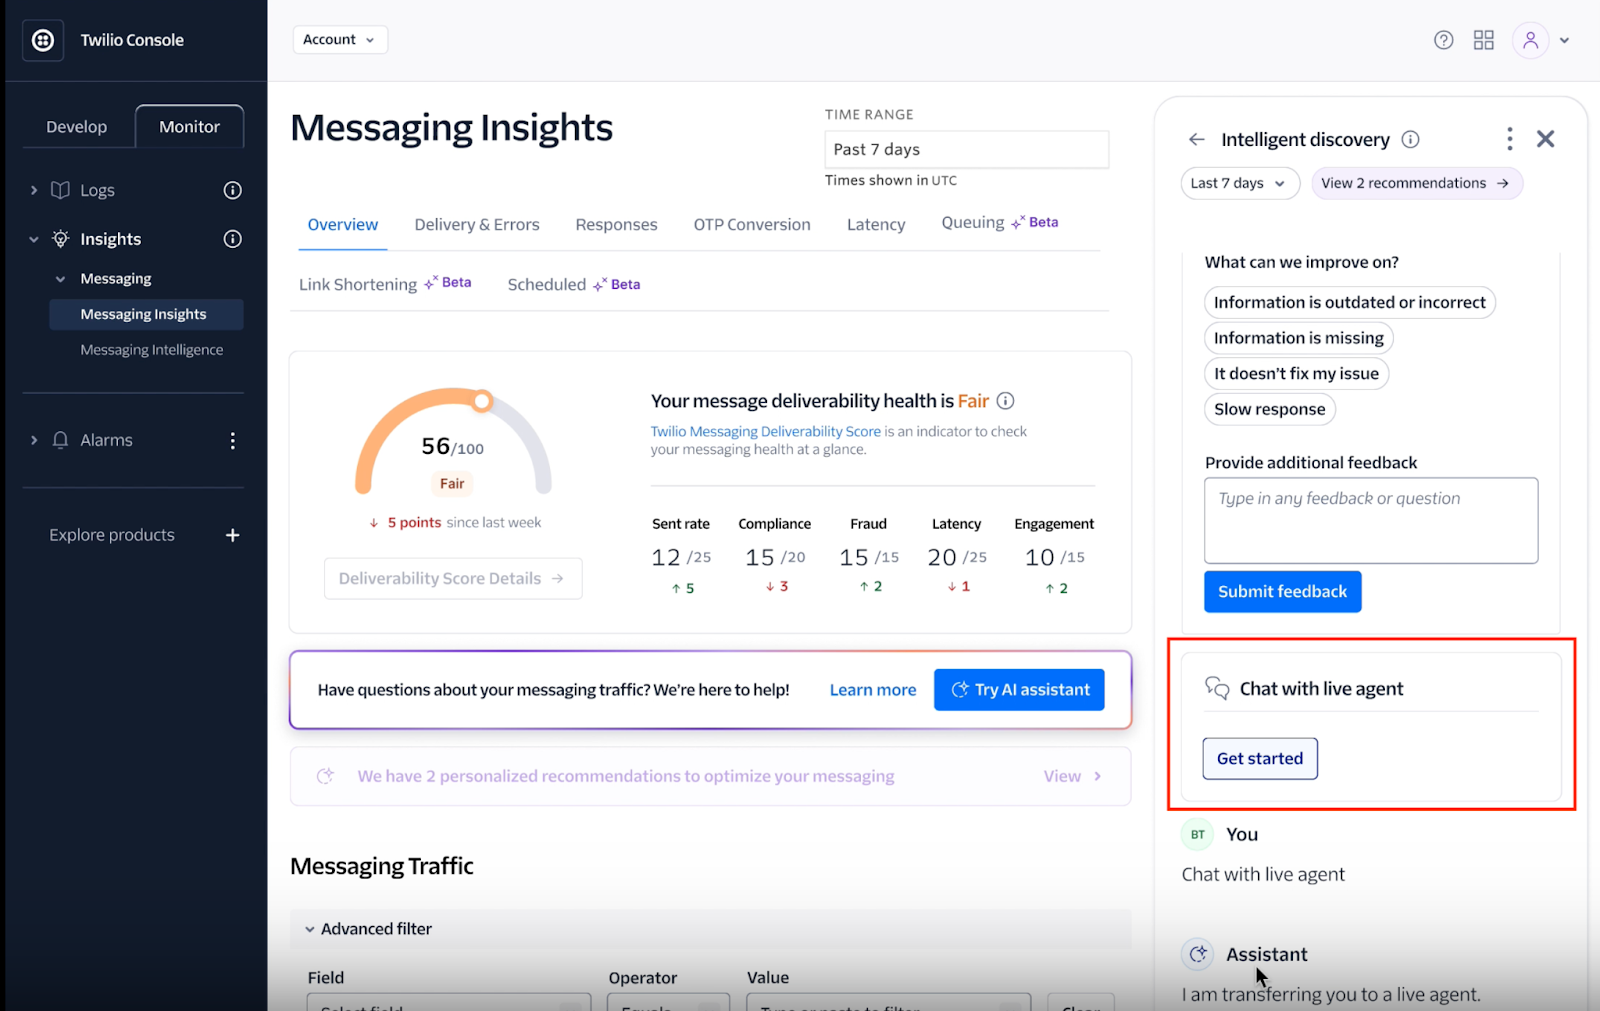Screen dimensions: 1600x1011
Task: Select 'It doesn't fix my issue' chip
Action: click(1296, 373)
